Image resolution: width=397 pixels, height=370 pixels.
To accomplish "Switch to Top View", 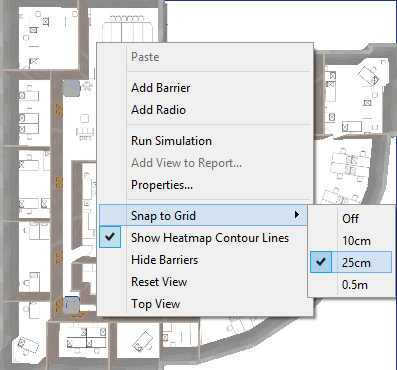I will (156, 304).
